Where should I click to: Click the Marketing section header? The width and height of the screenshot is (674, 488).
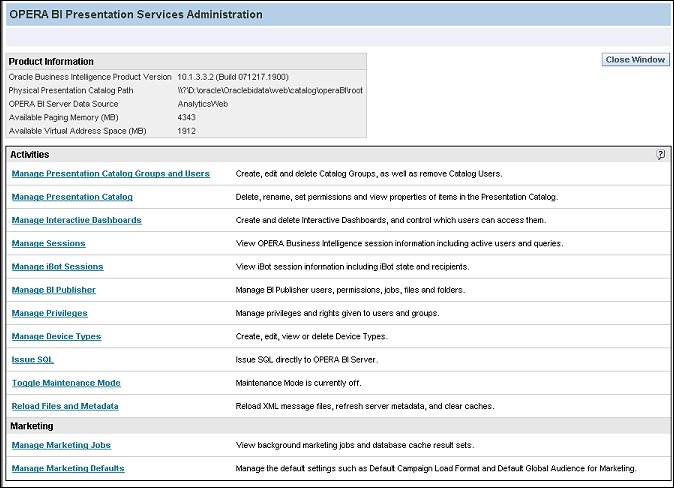click(31, 425)
